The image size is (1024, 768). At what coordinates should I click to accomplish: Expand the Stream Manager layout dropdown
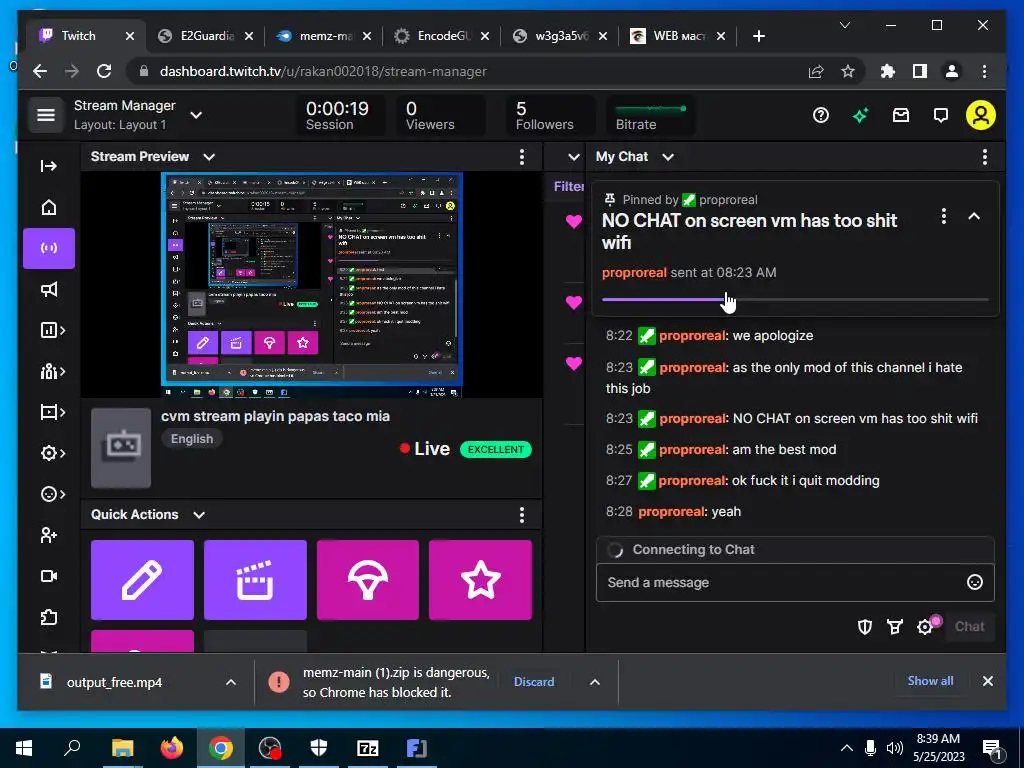196,115
